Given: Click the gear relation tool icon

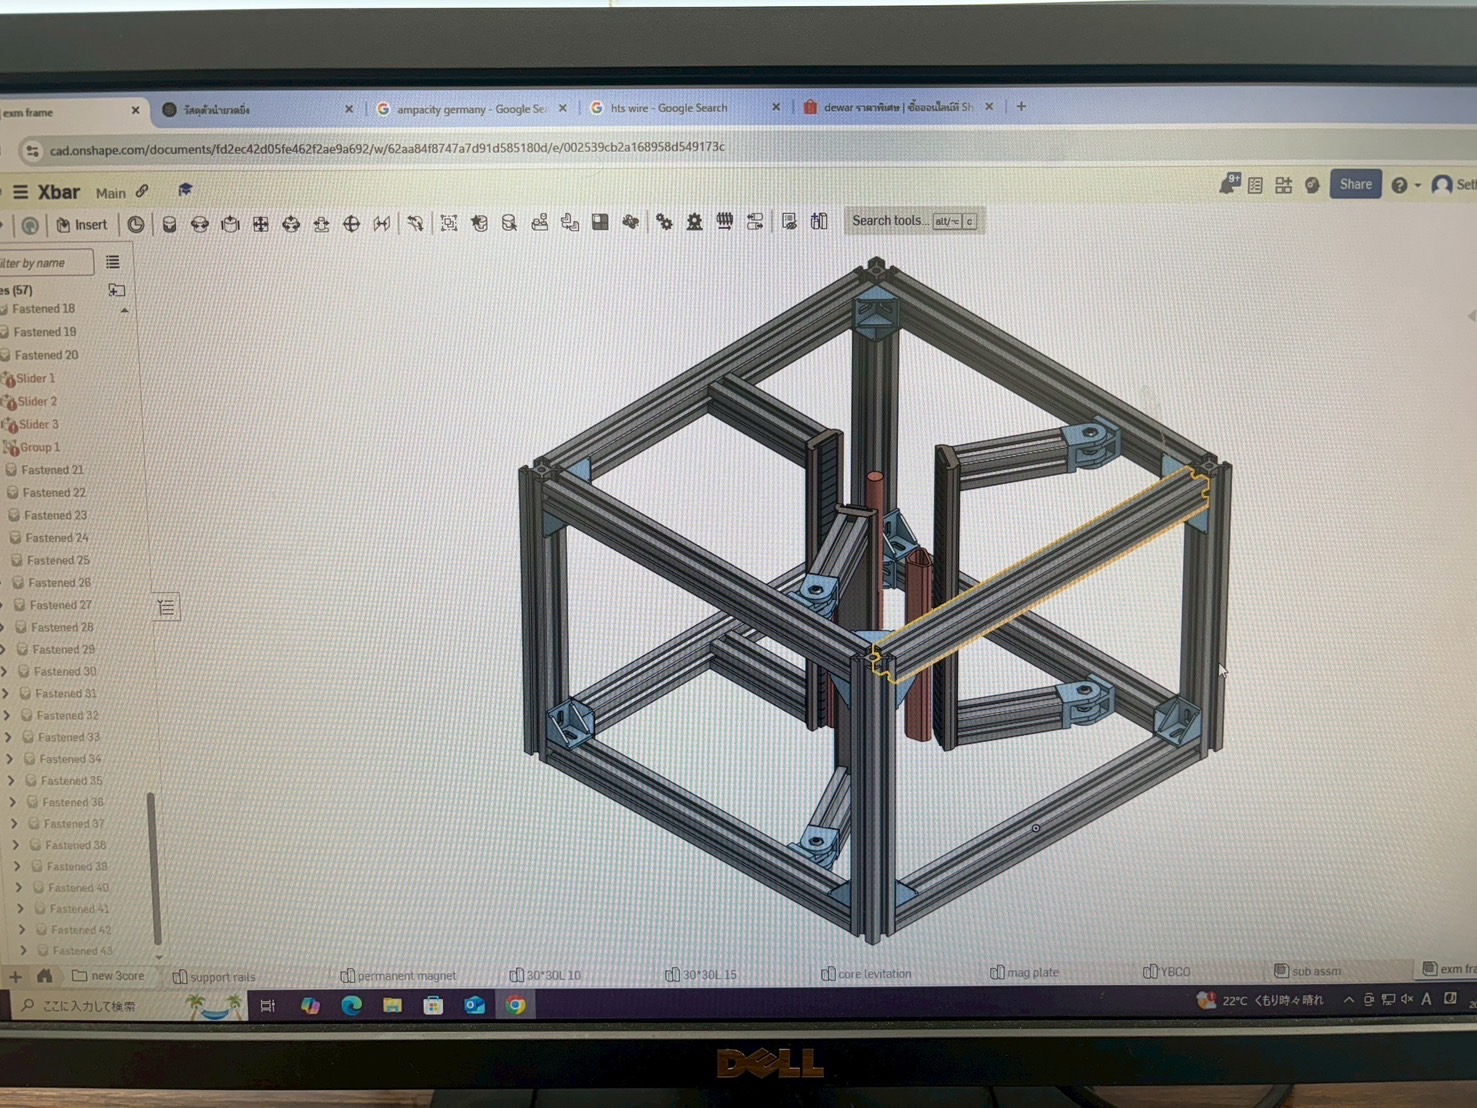Looking at the screenshot, I should coord(664,222).
